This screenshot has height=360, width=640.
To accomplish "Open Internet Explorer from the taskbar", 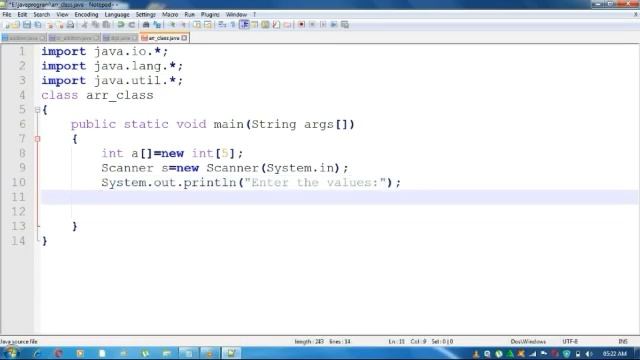I will pyautogui.click(x=36, y=353).
